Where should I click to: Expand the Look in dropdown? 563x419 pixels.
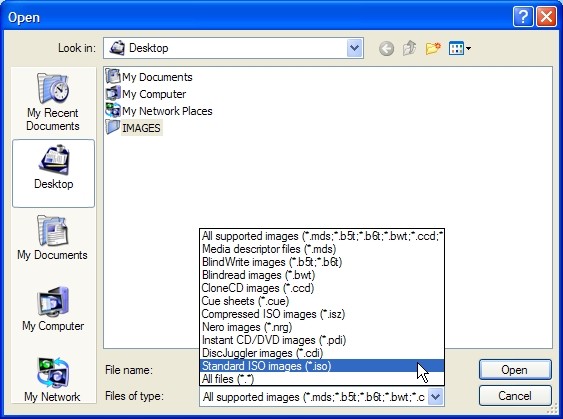point(354,48)
